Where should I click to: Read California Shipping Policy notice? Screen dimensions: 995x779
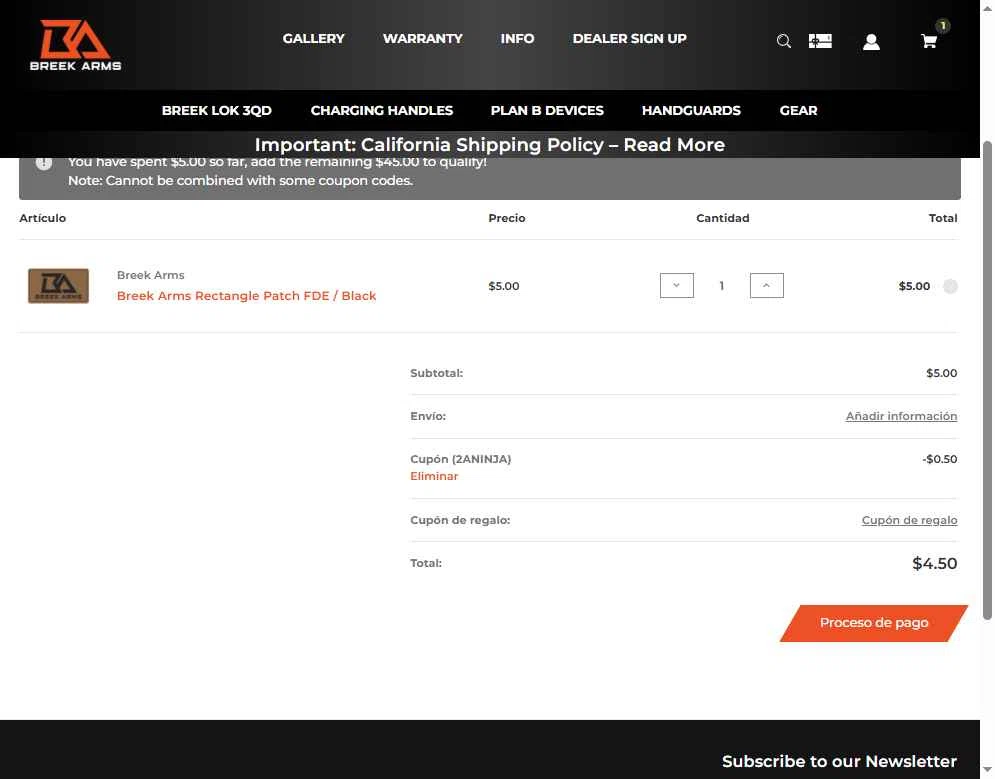point(489,145)
